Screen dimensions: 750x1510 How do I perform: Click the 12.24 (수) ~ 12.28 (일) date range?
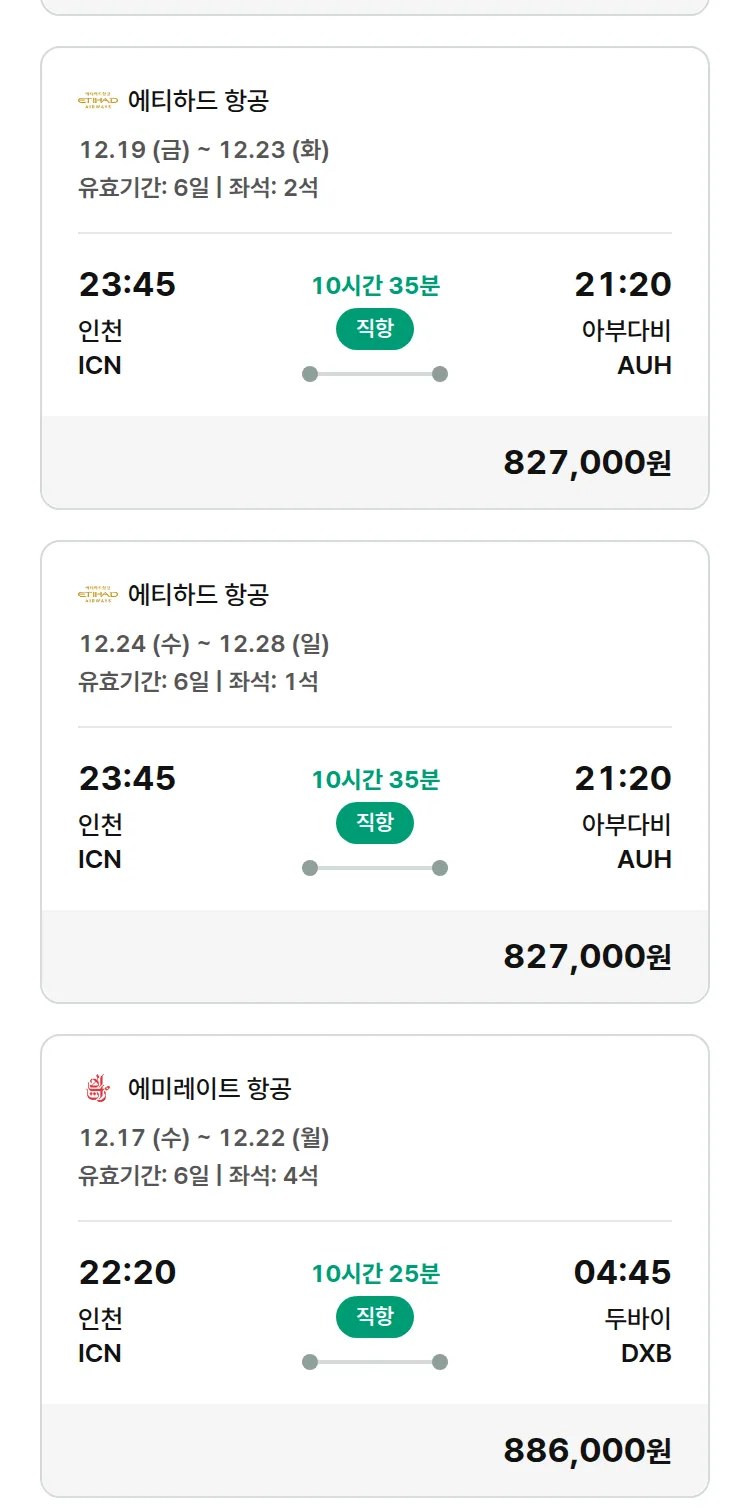[x=204, y=644]
